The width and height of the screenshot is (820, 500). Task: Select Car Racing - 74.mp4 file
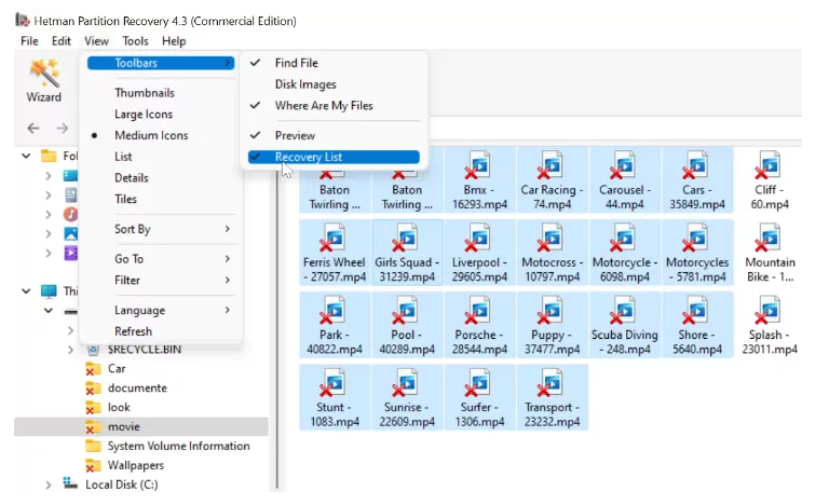(552, 180)
